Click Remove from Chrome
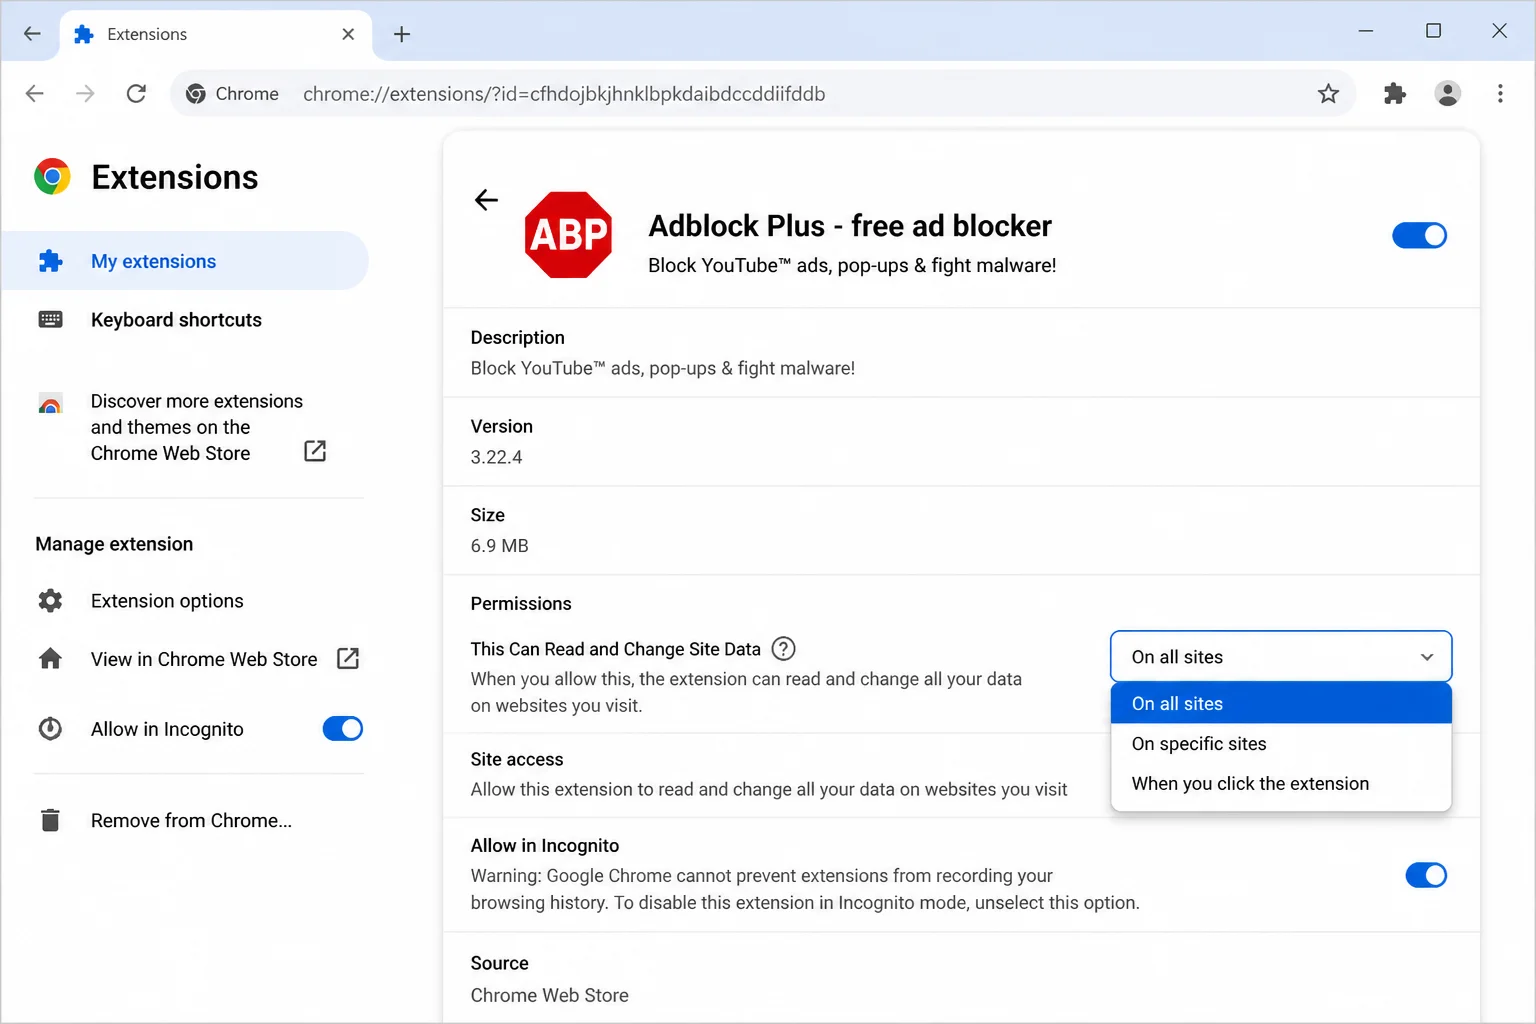The height and width of the screenshot is (1024, 1536). point(191,821)
